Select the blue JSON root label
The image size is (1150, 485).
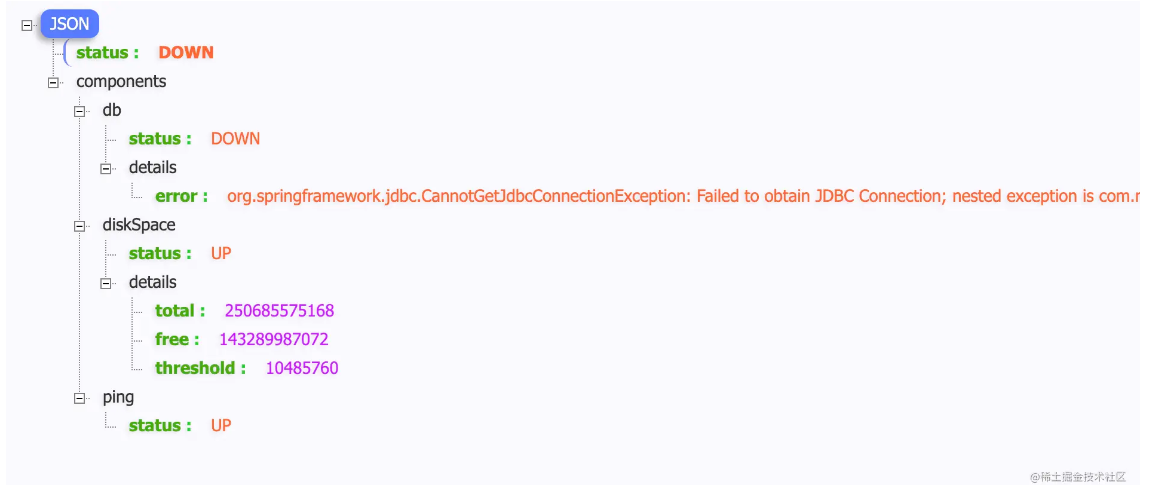pos(70,24)
